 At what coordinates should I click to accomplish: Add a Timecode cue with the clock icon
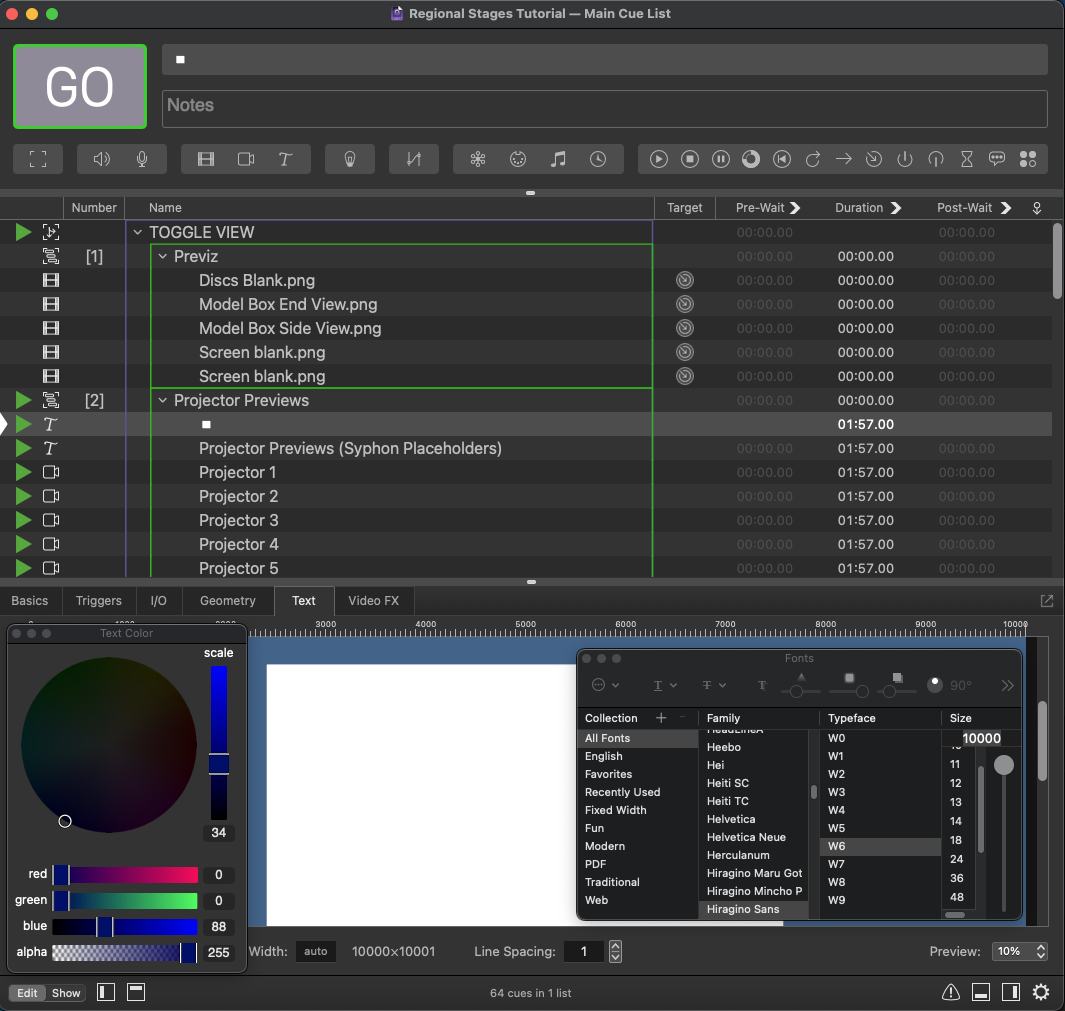(x=598, y=159)
